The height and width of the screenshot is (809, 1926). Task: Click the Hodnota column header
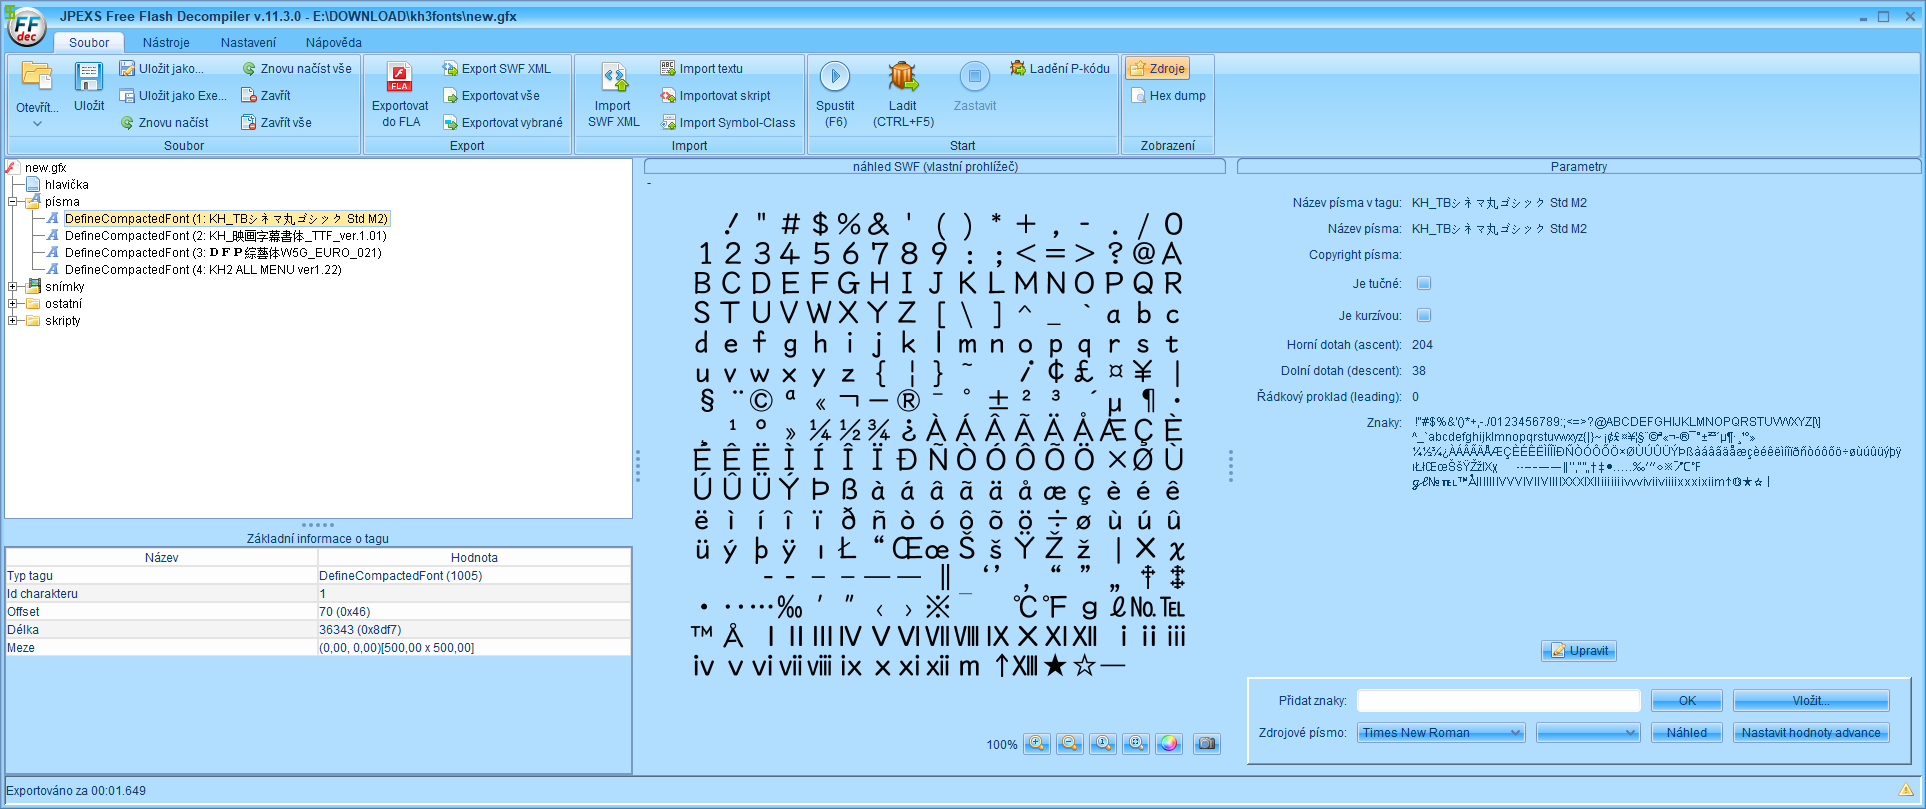[x=474, y=558]
